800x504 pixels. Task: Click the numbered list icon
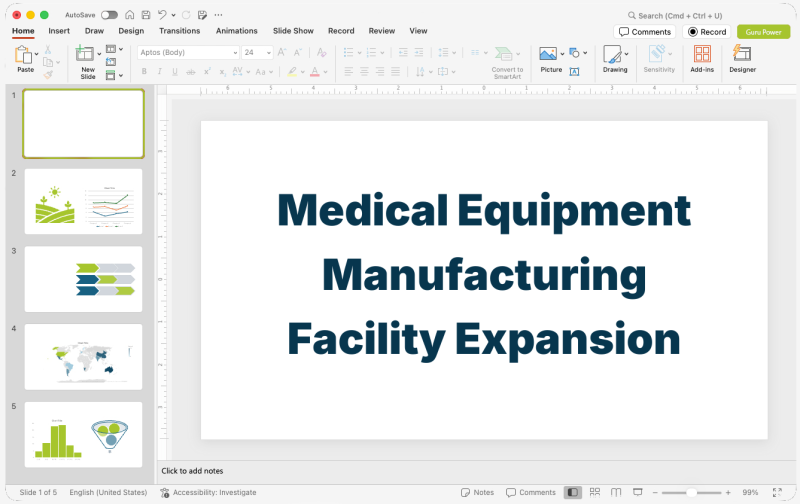[x=371, y=52]
